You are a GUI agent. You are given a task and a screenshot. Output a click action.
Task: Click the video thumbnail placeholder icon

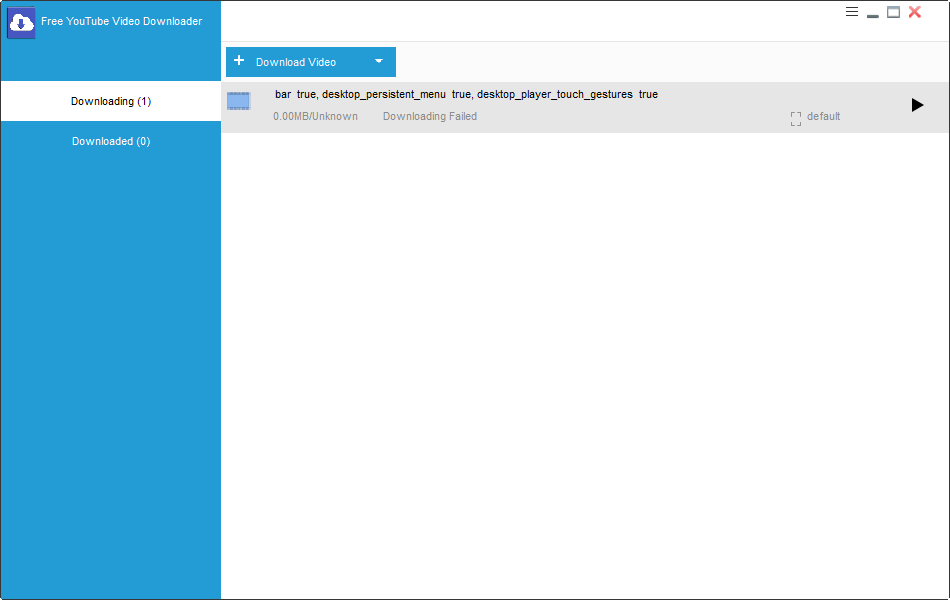238,101
